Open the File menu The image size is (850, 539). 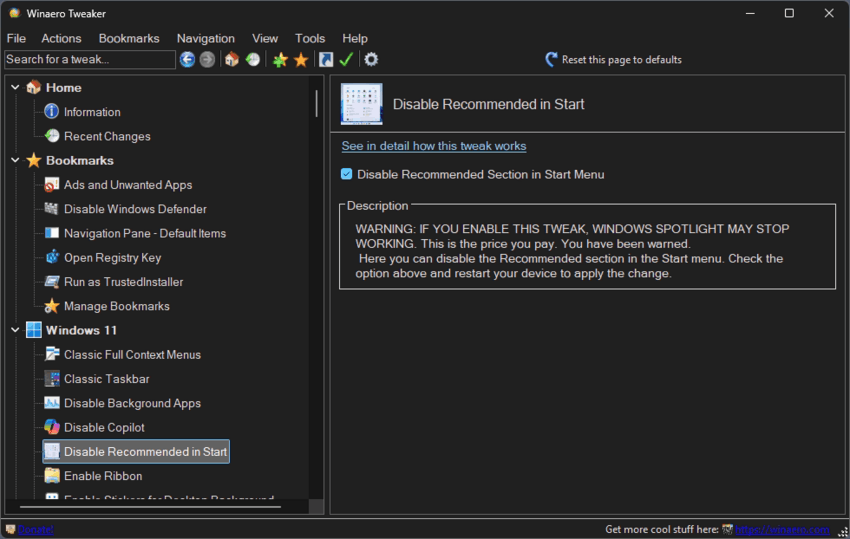coord(16,38)
